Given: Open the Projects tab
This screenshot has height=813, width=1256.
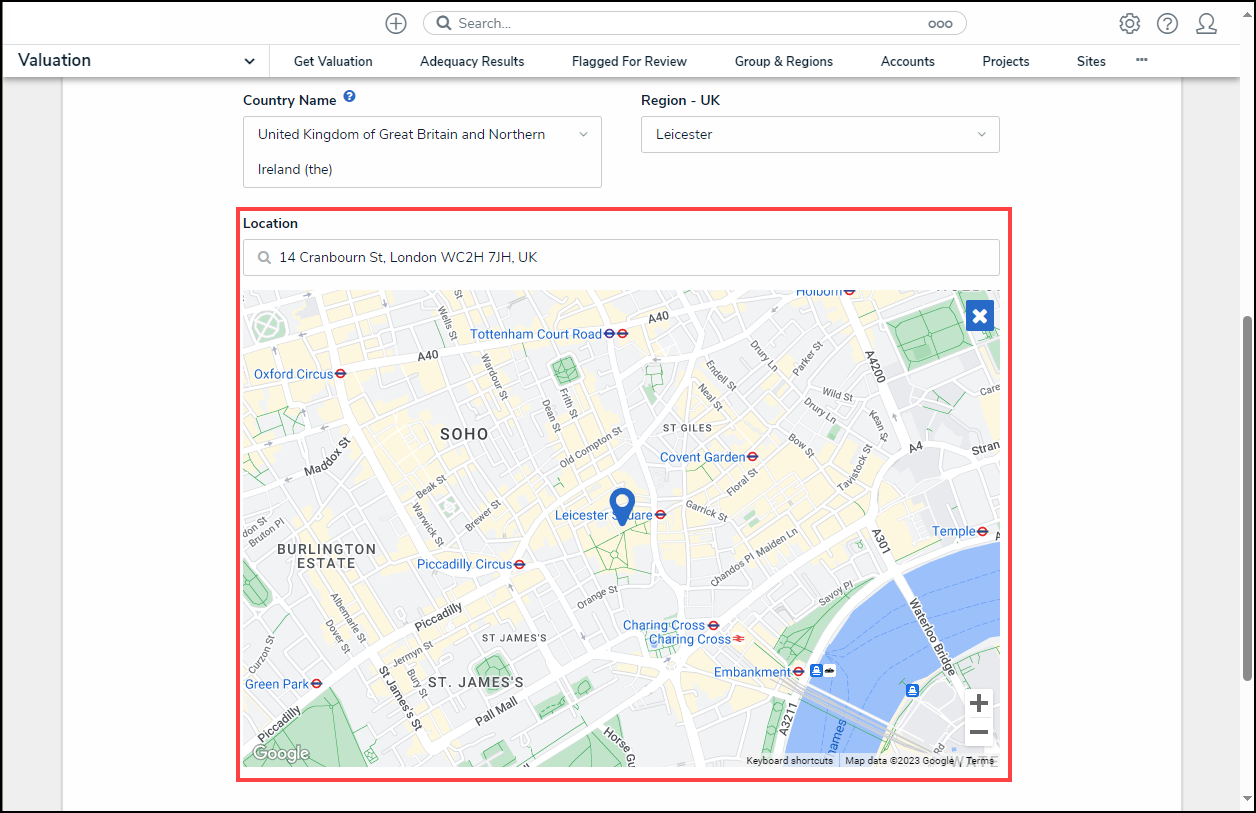Looking at the screenshot, I should pos(1006,61).
